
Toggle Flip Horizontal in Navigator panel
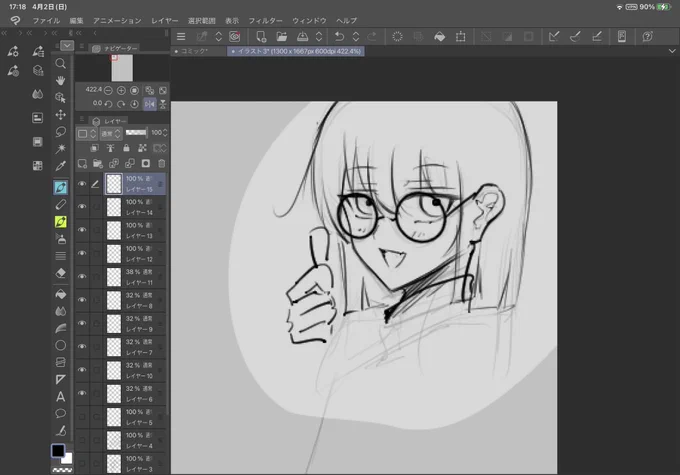coord(150,104)
